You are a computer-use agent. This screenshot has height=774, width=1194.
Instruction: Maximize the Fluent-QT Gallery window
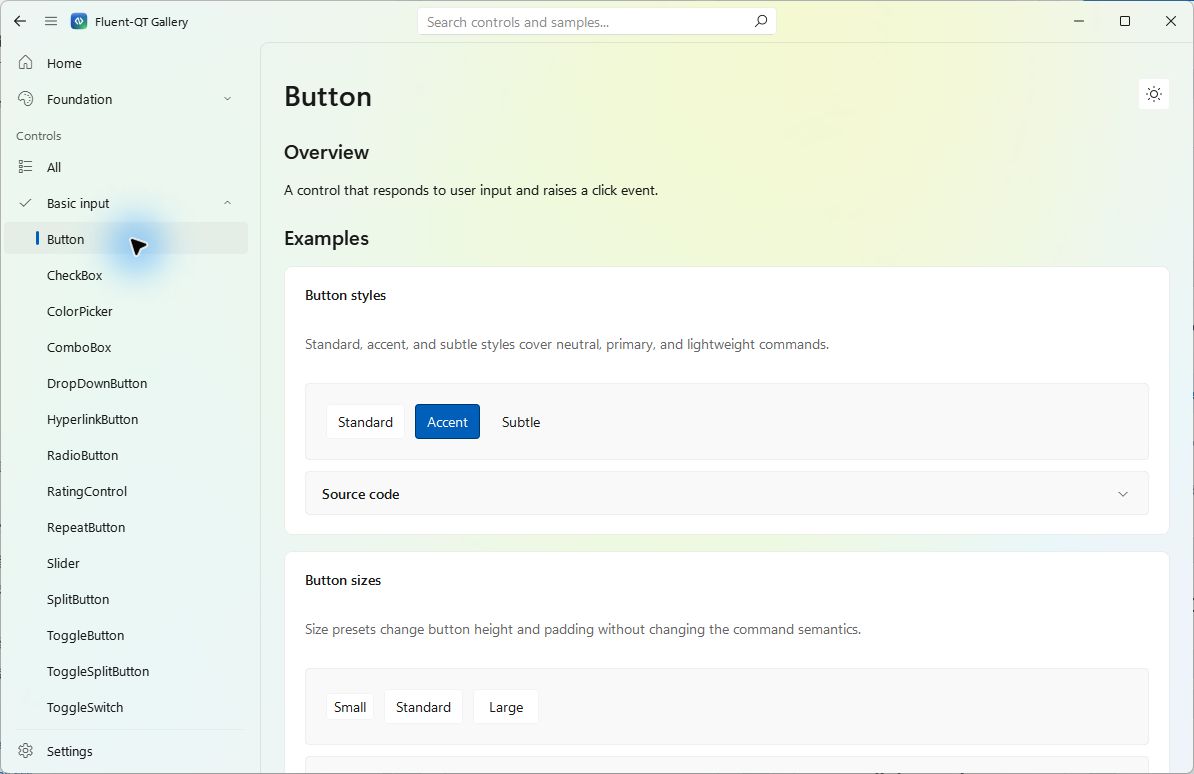pos(1125,21)
